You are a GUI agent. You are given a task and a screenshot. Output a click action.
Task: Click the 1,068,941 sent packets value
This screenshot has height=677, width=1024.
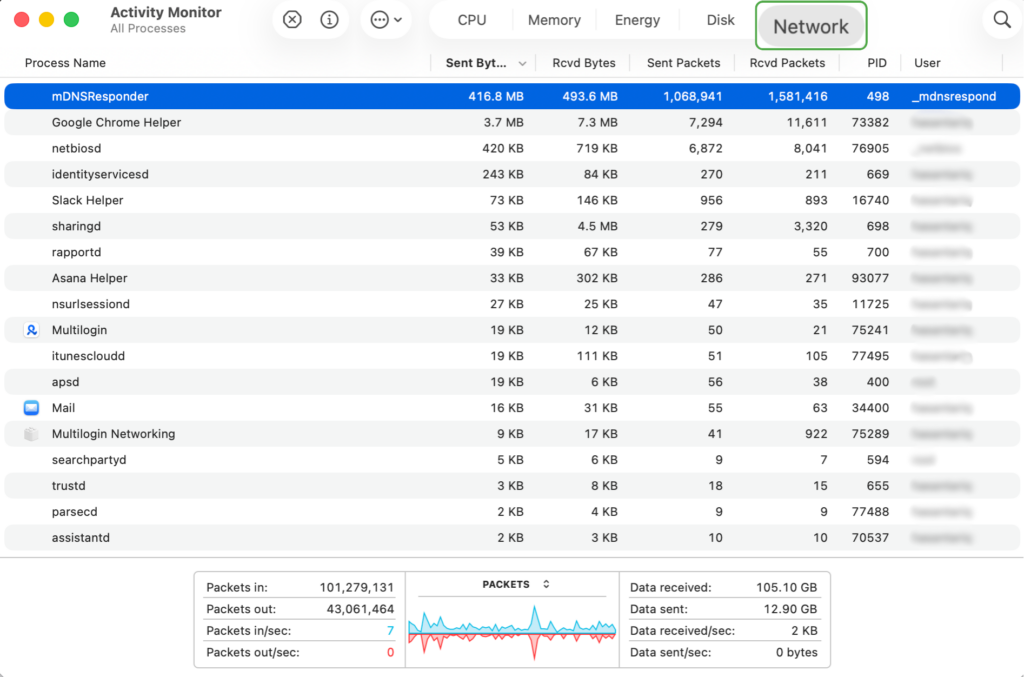[692, 97]
